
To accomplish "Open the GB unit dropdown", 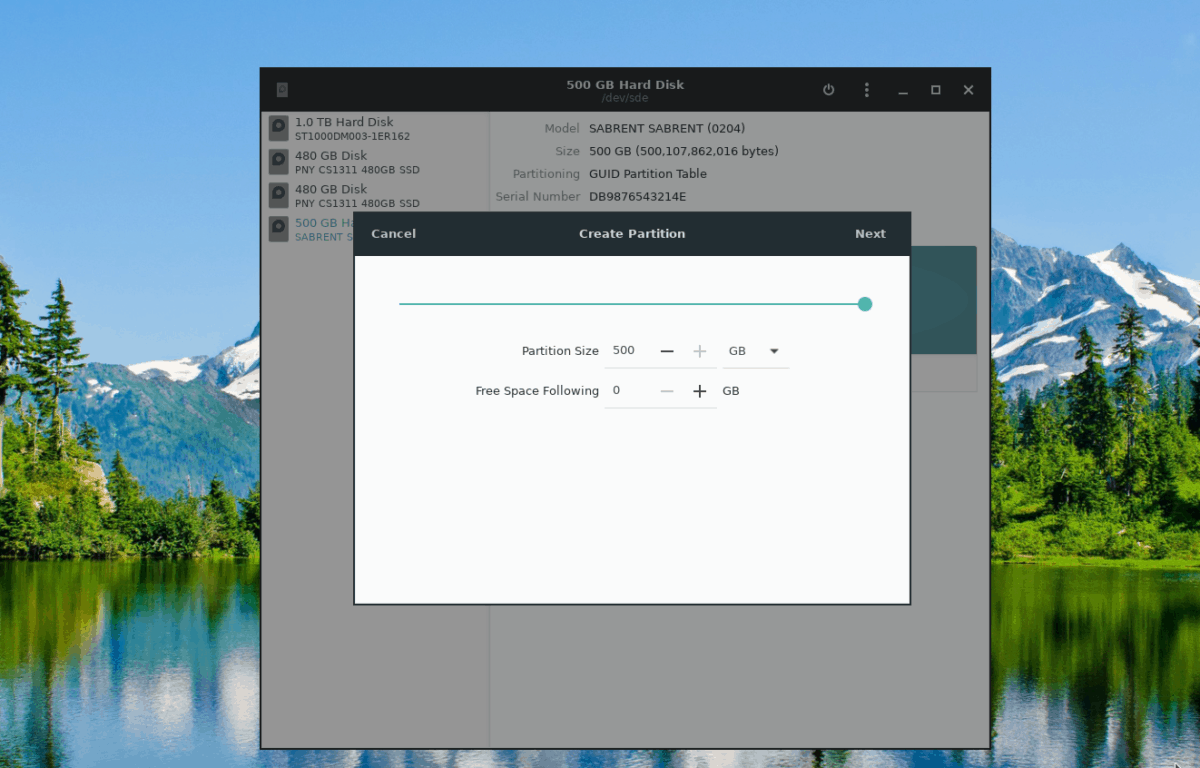I will click(x=755, y=351).
